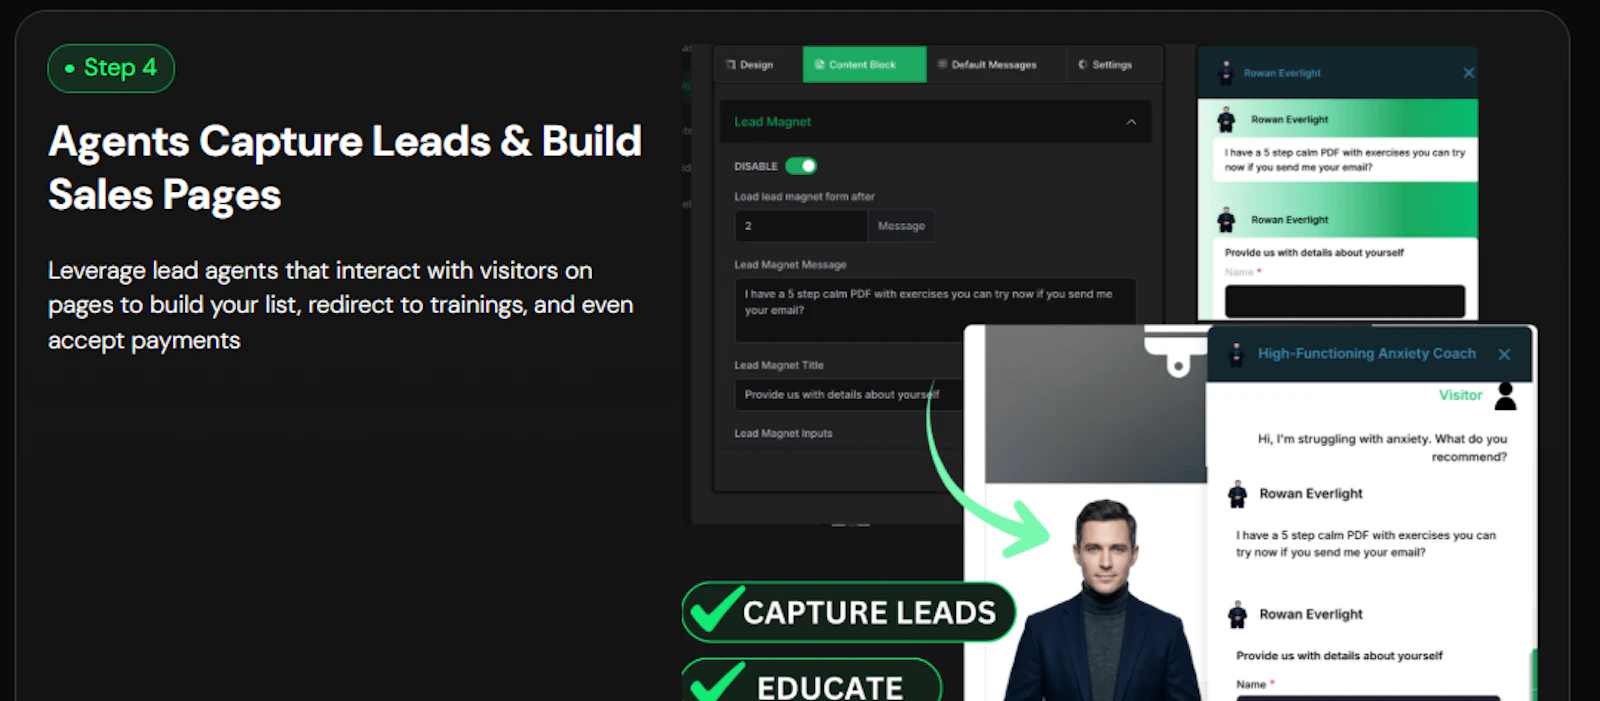Collapse the Lead Magnet section chevron
Screen dimensions: 1600x701
pyautogui.click(x=1131, y=122)
